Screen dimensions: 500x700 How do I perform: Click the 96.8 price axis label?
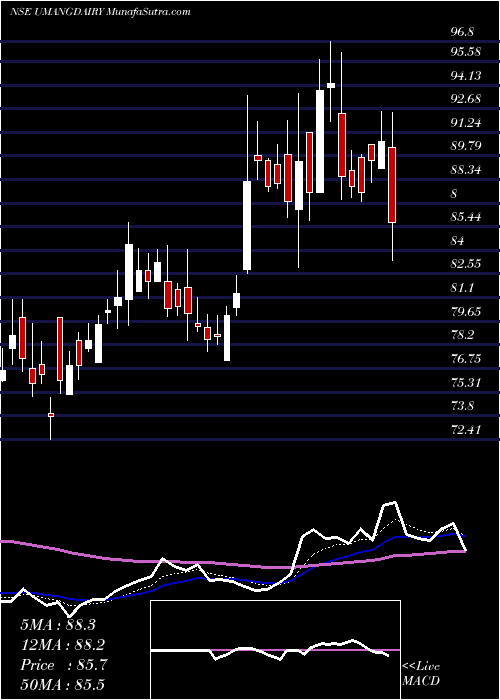coord(462,32)
